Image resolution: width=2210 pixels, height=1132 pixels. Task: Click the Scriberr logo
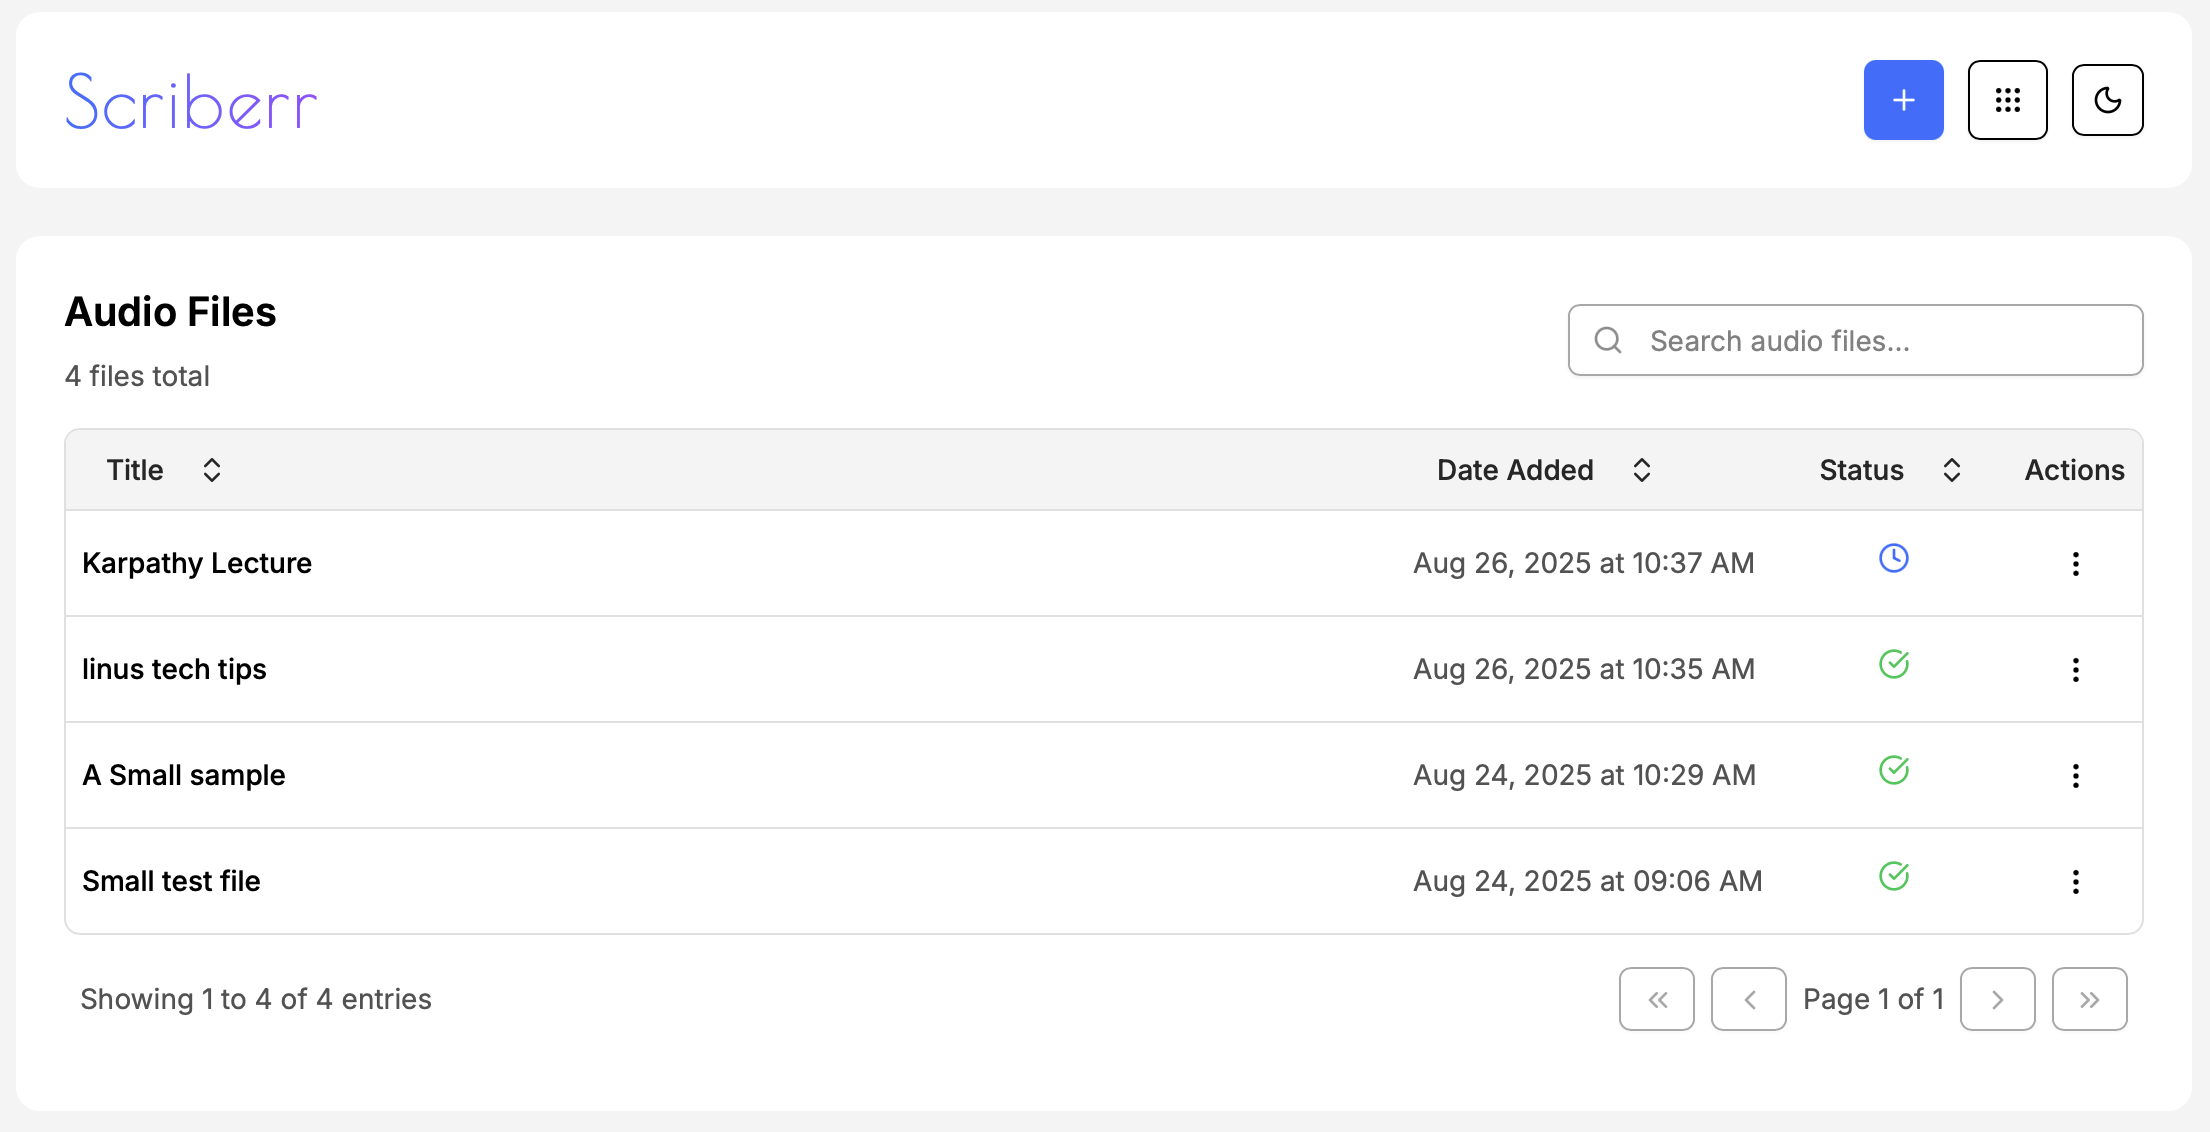(191, 102)
